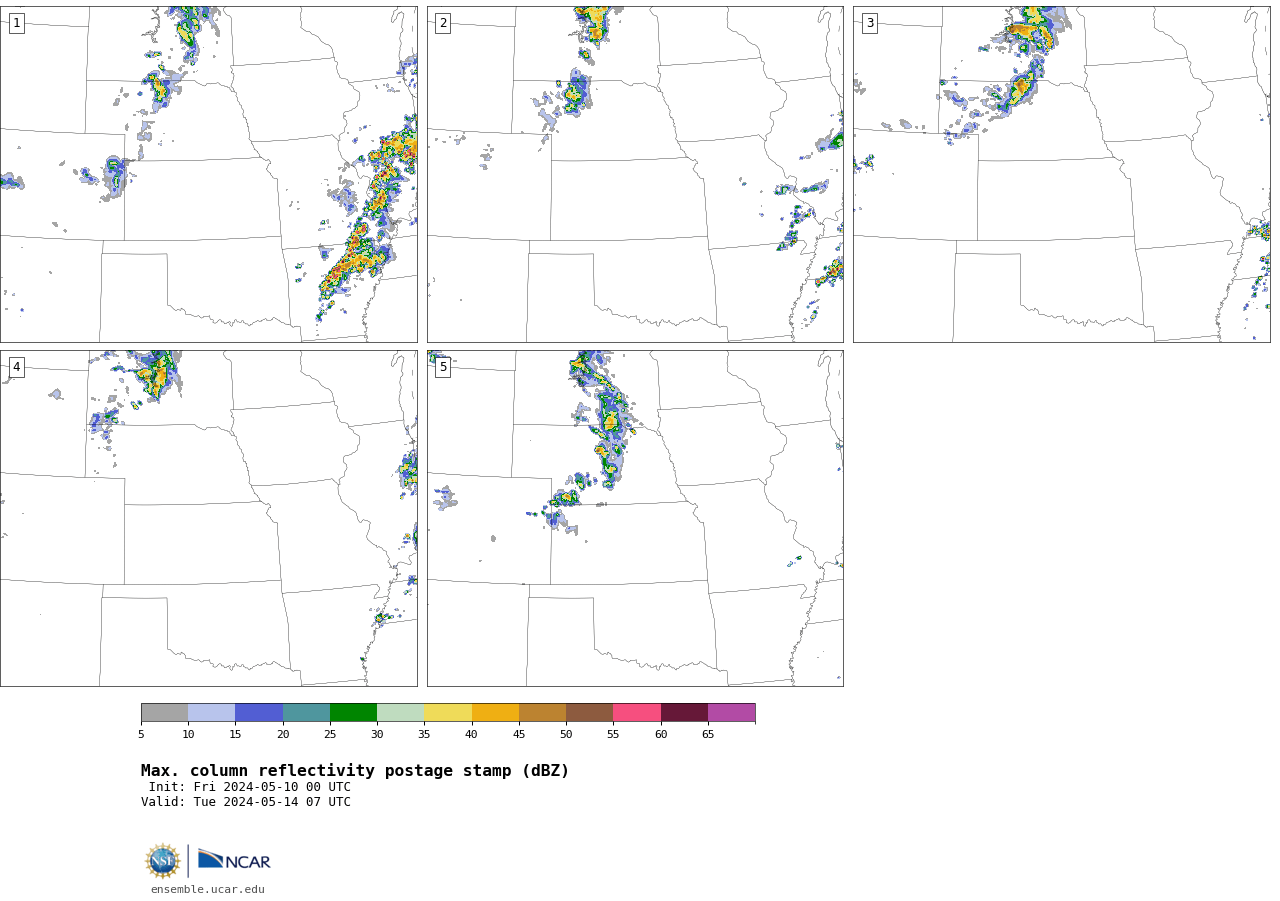Click the NSF logo
Image resolution: width=1280 pixels, height=901 pixels.
[162, 861]
